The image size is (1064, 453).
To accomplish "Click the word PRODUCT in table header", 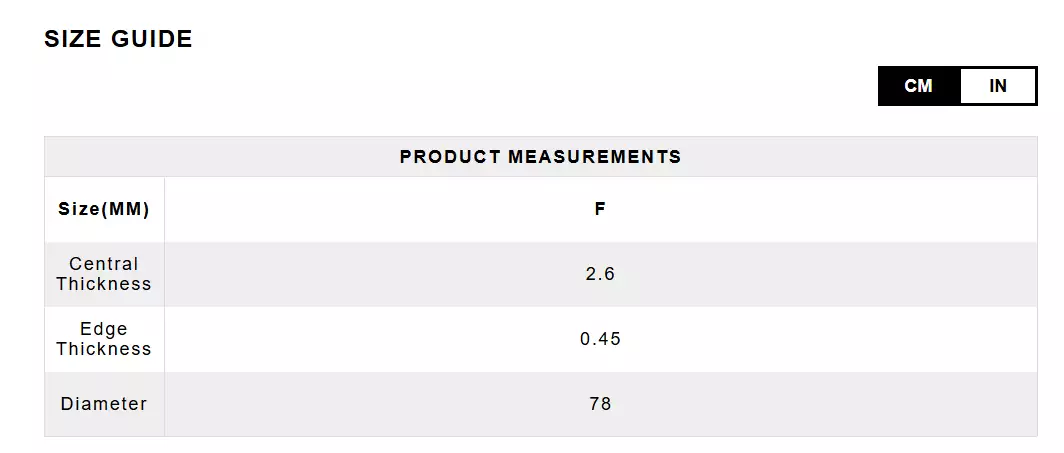I will click(450, 157).
